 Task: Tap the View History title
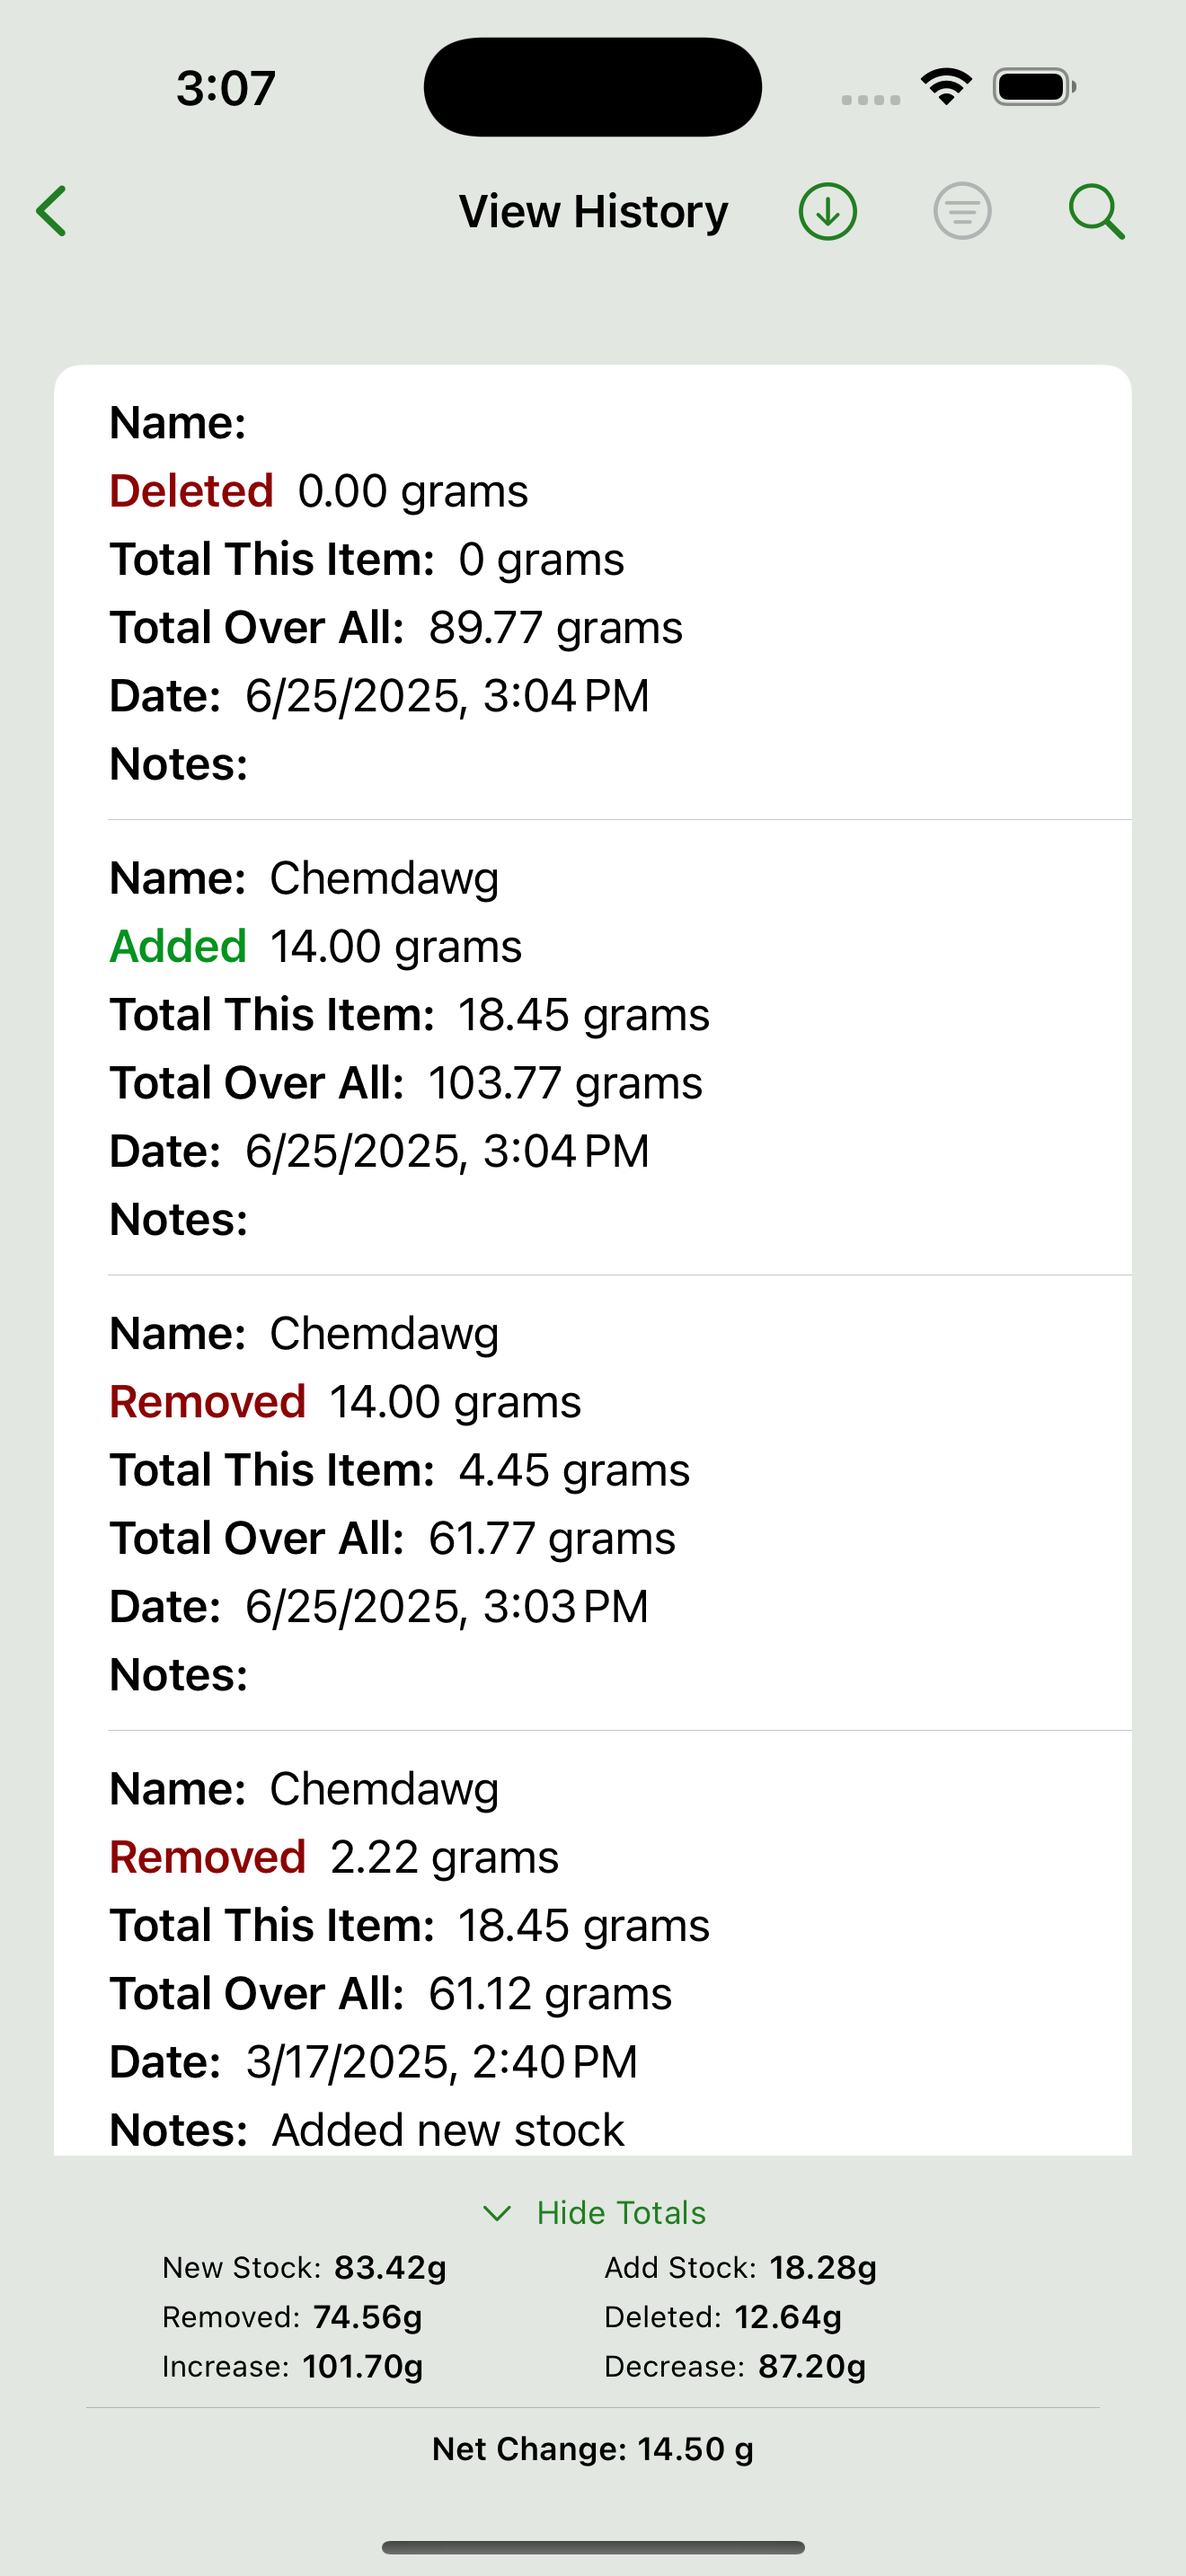[593, 211]
